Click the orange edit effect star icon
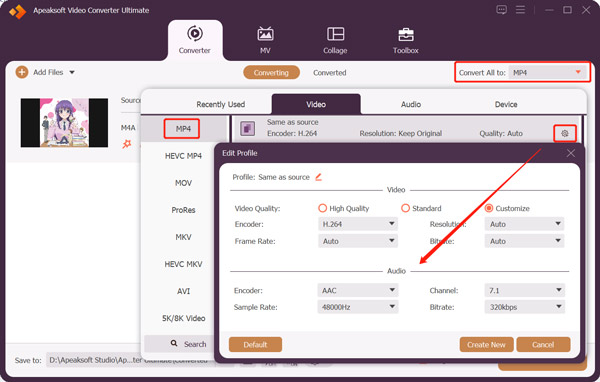The height and width of the screenshot is (382, 600). pos(127,144)
